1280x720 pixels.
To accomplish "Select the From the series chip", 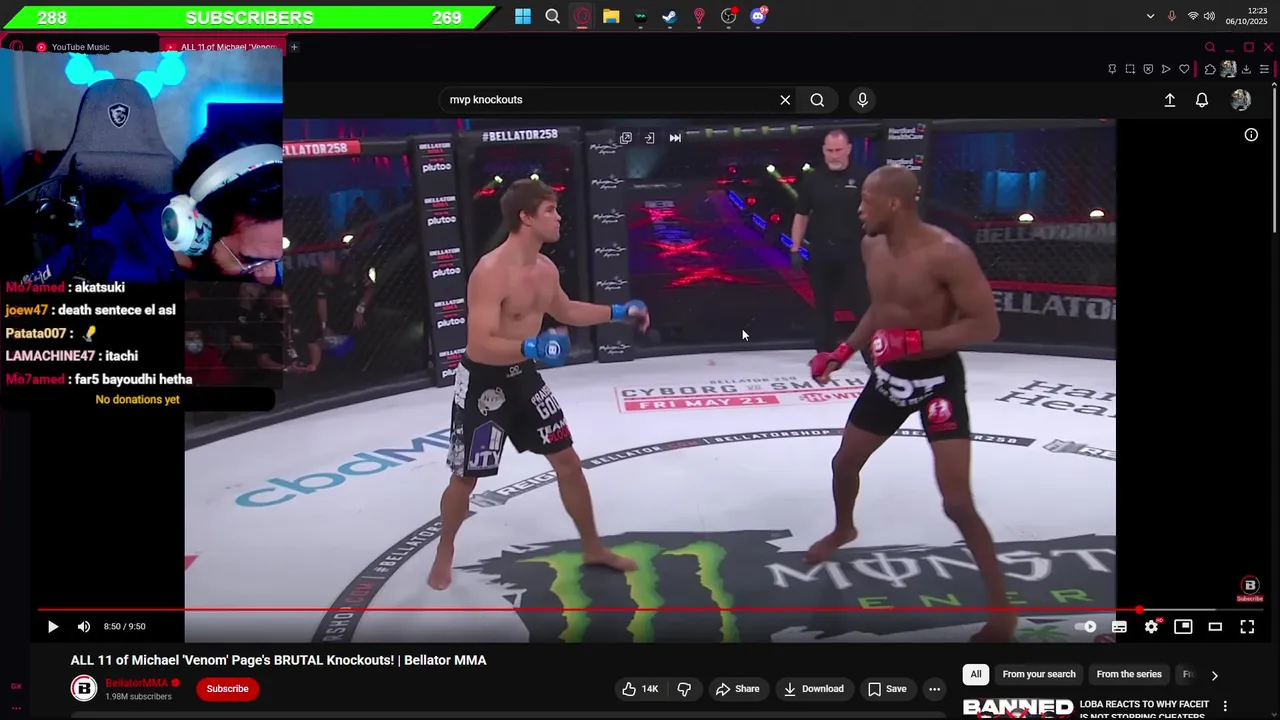I will (x=1129, y=674).
